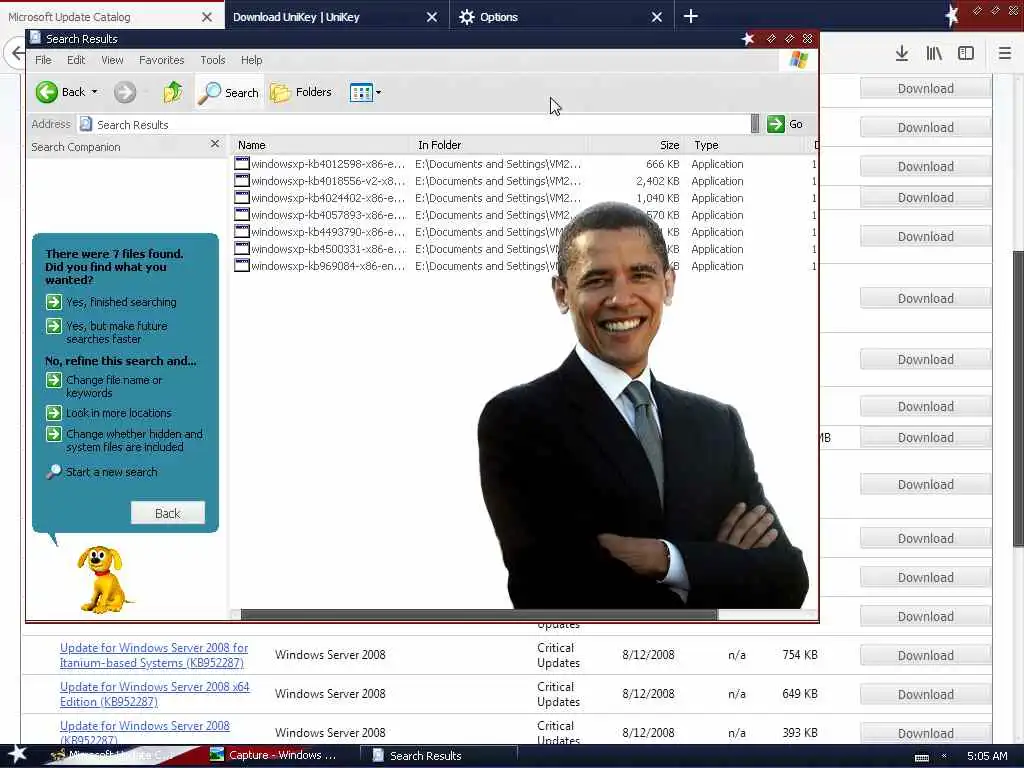Open Update for Windows Server 2008 Itanium link
Viewport: 1024px width, 768px height.
click(153, 655)
